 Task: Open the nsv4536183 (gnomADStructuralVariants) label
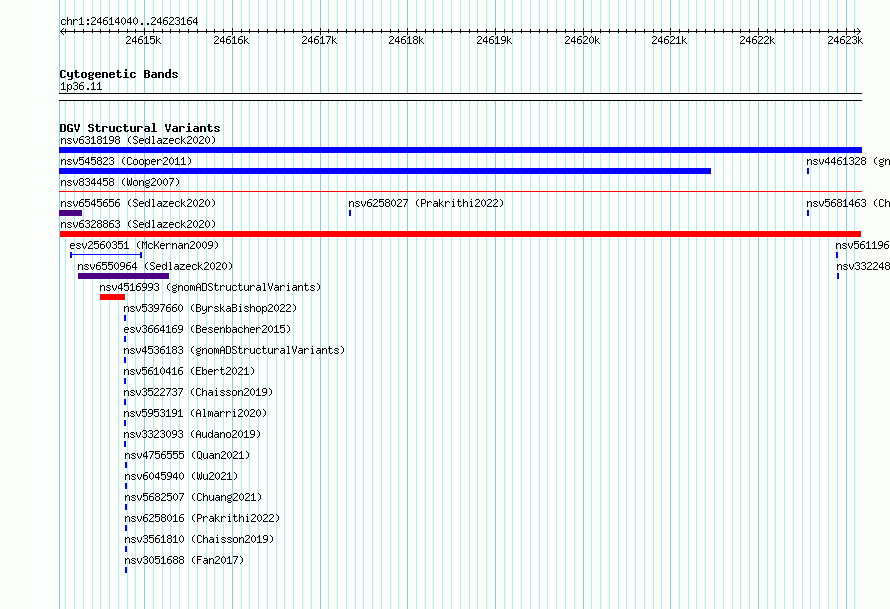234,350
